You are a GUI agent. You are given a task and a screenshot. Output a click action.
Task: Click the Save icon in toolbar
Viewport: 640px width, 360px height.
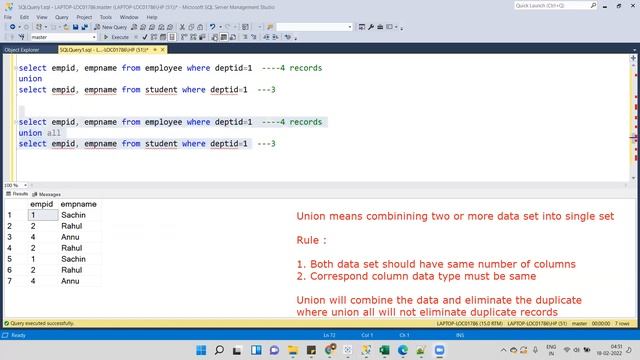[x=76, y=27]
